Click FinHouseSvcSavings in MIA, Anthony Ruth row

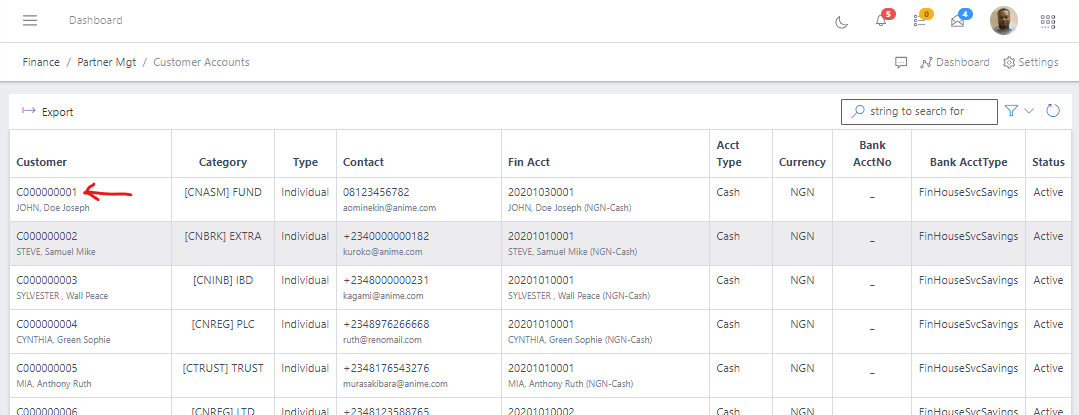pos(968,368)
